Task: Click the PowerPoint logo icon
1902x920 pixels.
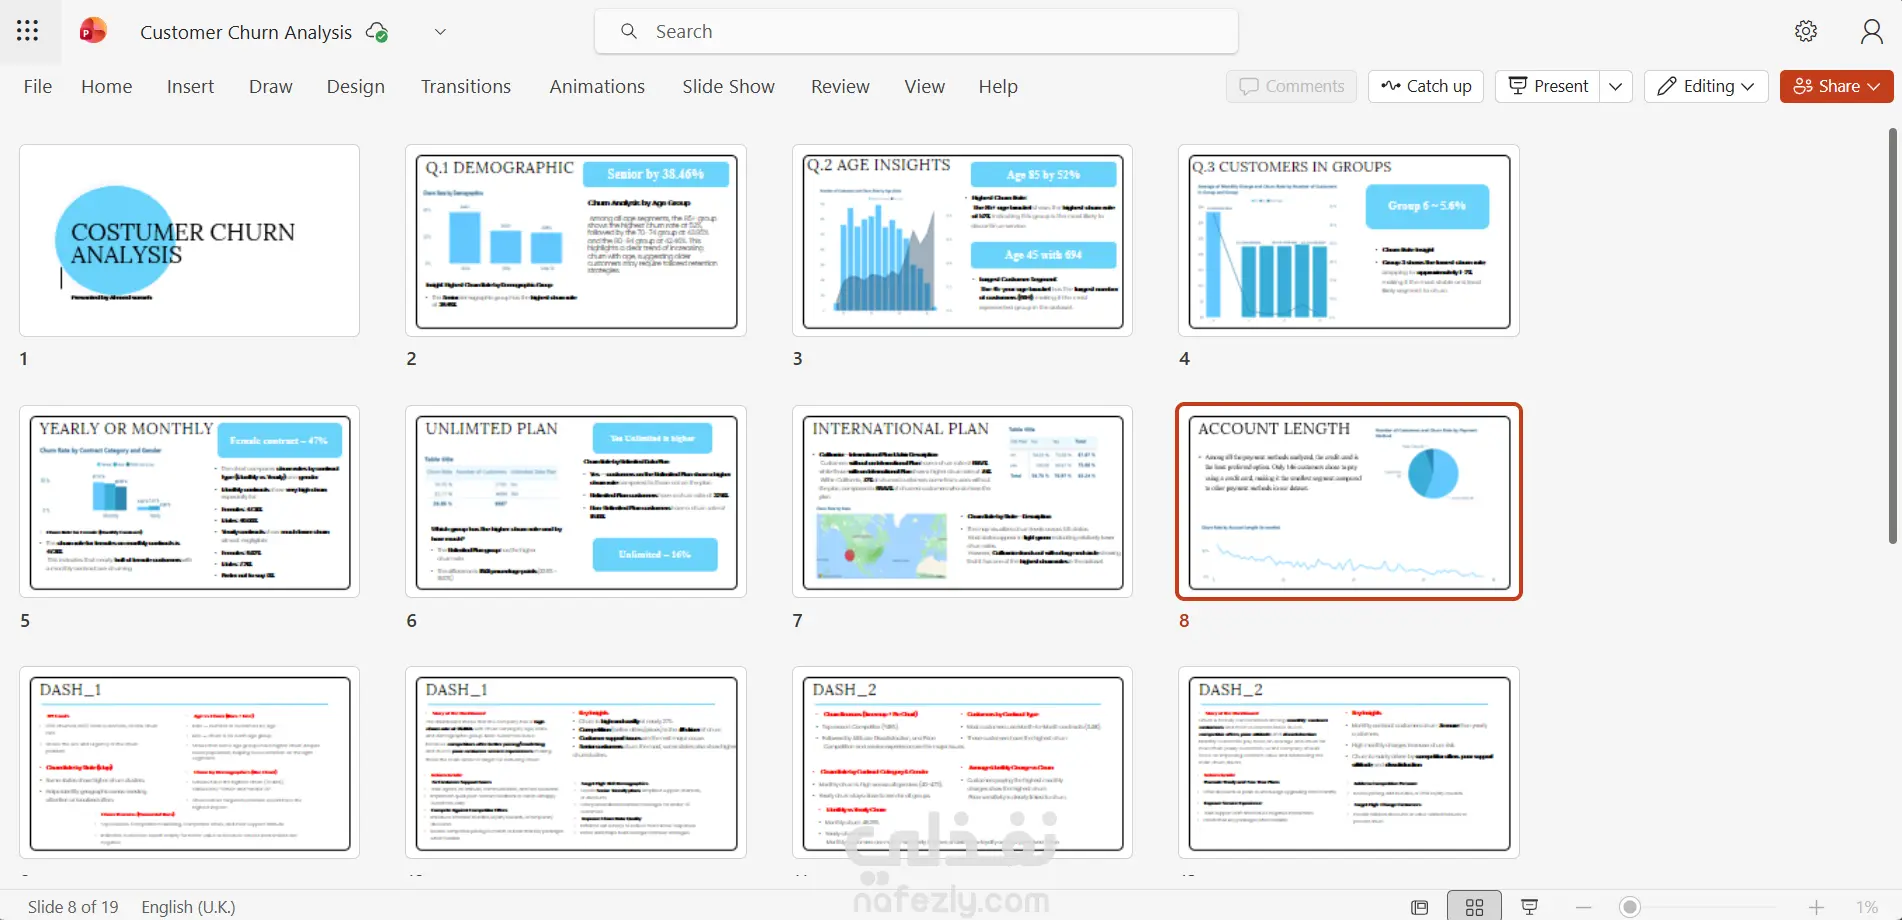Action: [x=93, y=31]
